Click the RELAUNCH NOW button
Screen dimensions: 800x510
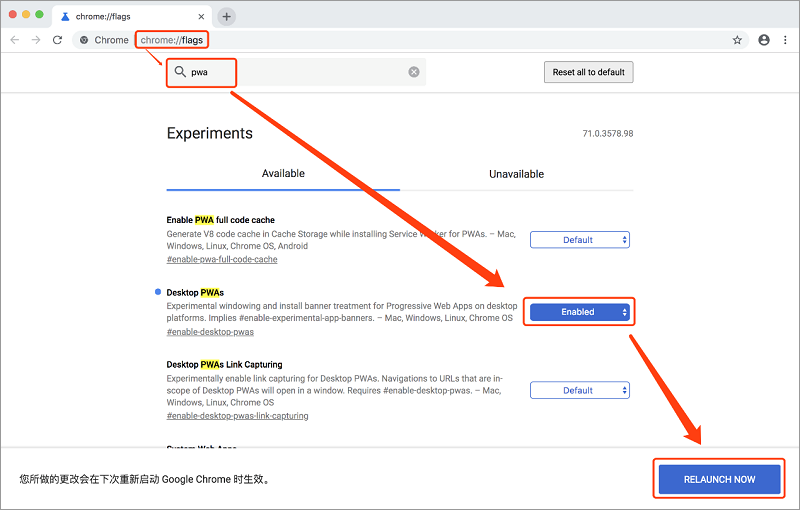click(x=719, y=479)
